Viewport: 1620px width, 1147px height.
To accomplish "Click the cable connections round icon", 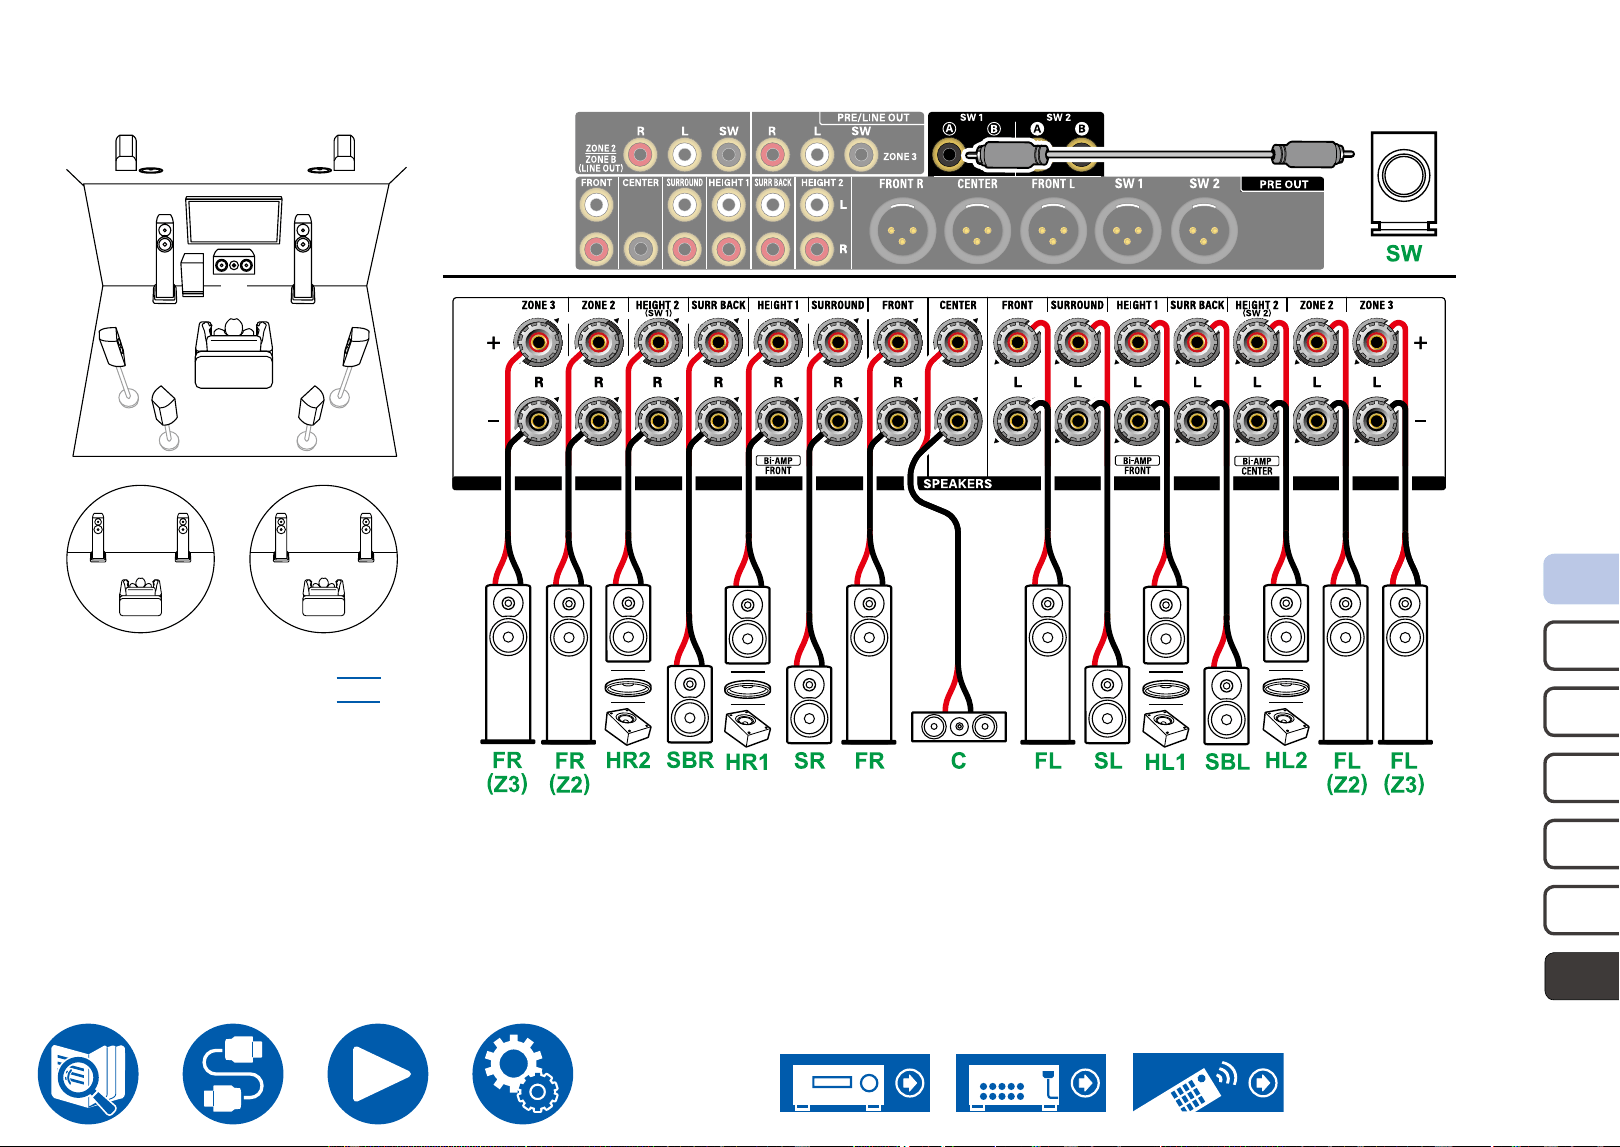I will point(233,1074).
